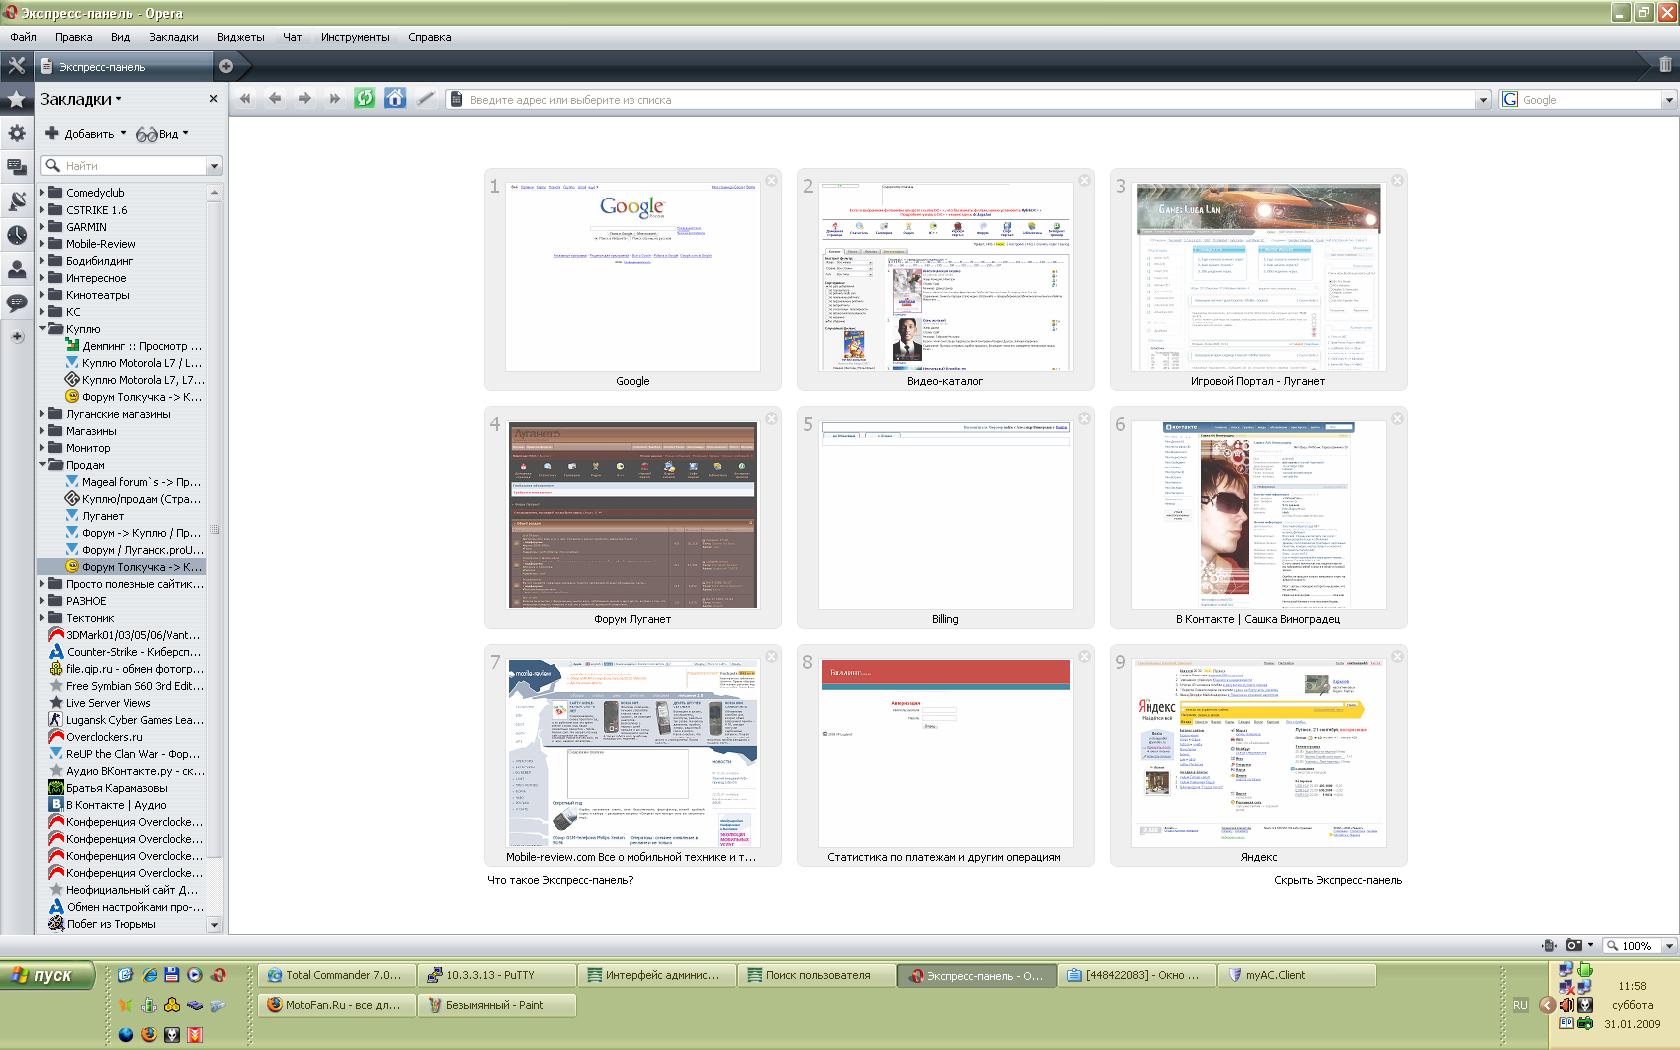Screen dimensions: 1680x1050
Task: Open the closed tabs trash can
Action: 1665,64
